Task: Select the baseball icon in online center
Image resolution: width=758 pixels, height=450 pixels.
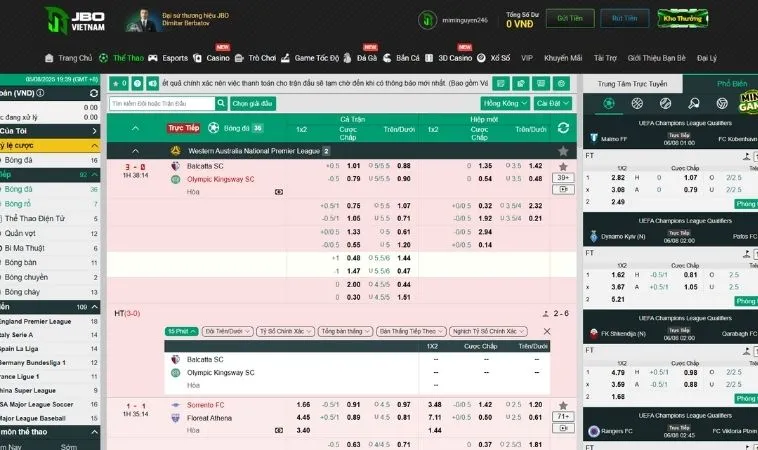Action: [x=665, y=103]
